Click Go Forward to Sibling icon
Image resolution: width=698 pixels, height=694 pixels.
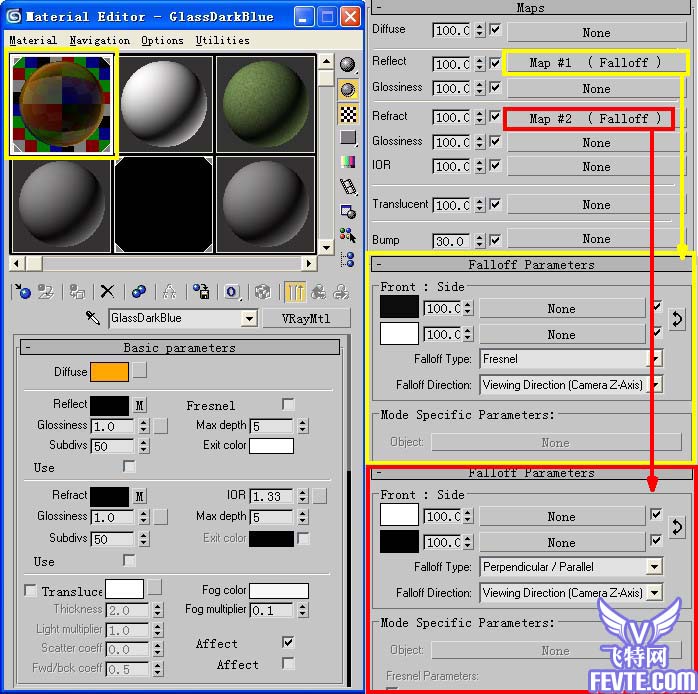click(x=341, y=292)
